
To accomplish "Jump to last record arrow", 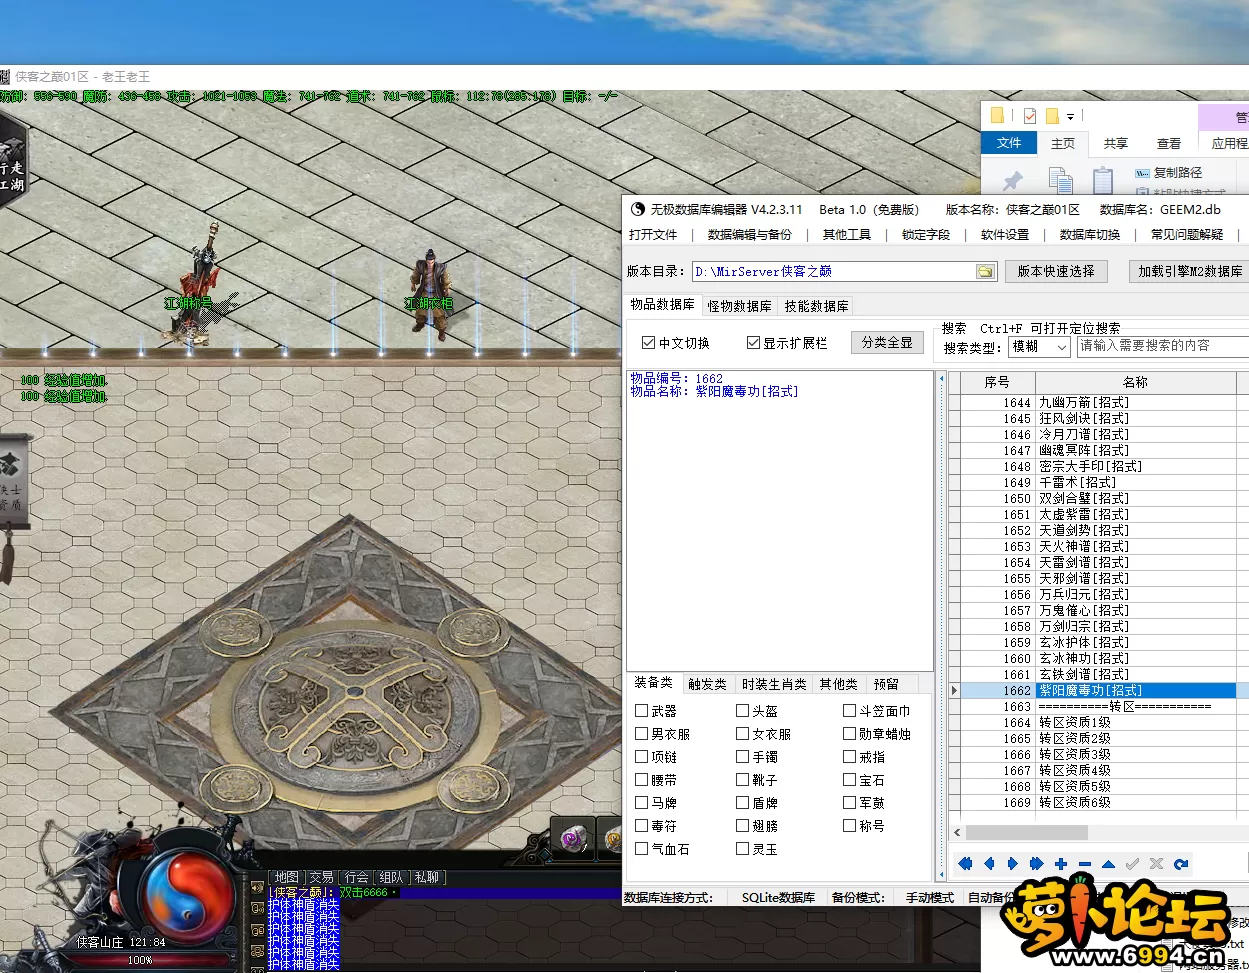I will (1036, 864).
